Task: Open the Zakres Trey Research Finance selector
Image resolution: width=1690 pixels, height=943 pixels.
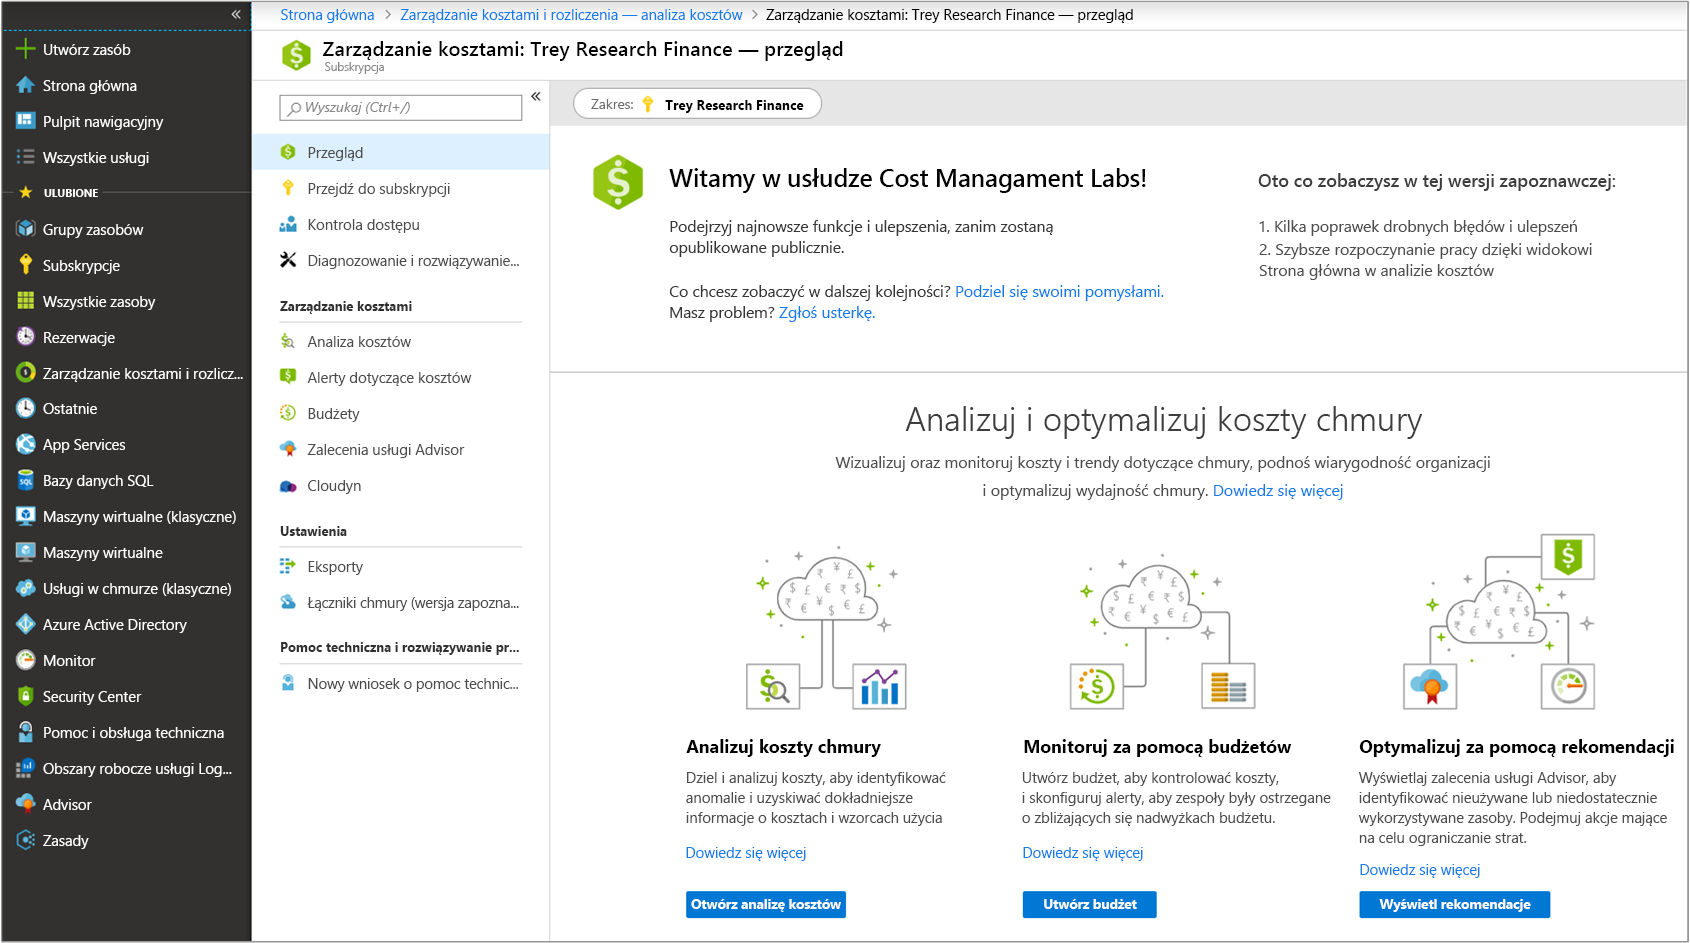Action: (697, 104)
